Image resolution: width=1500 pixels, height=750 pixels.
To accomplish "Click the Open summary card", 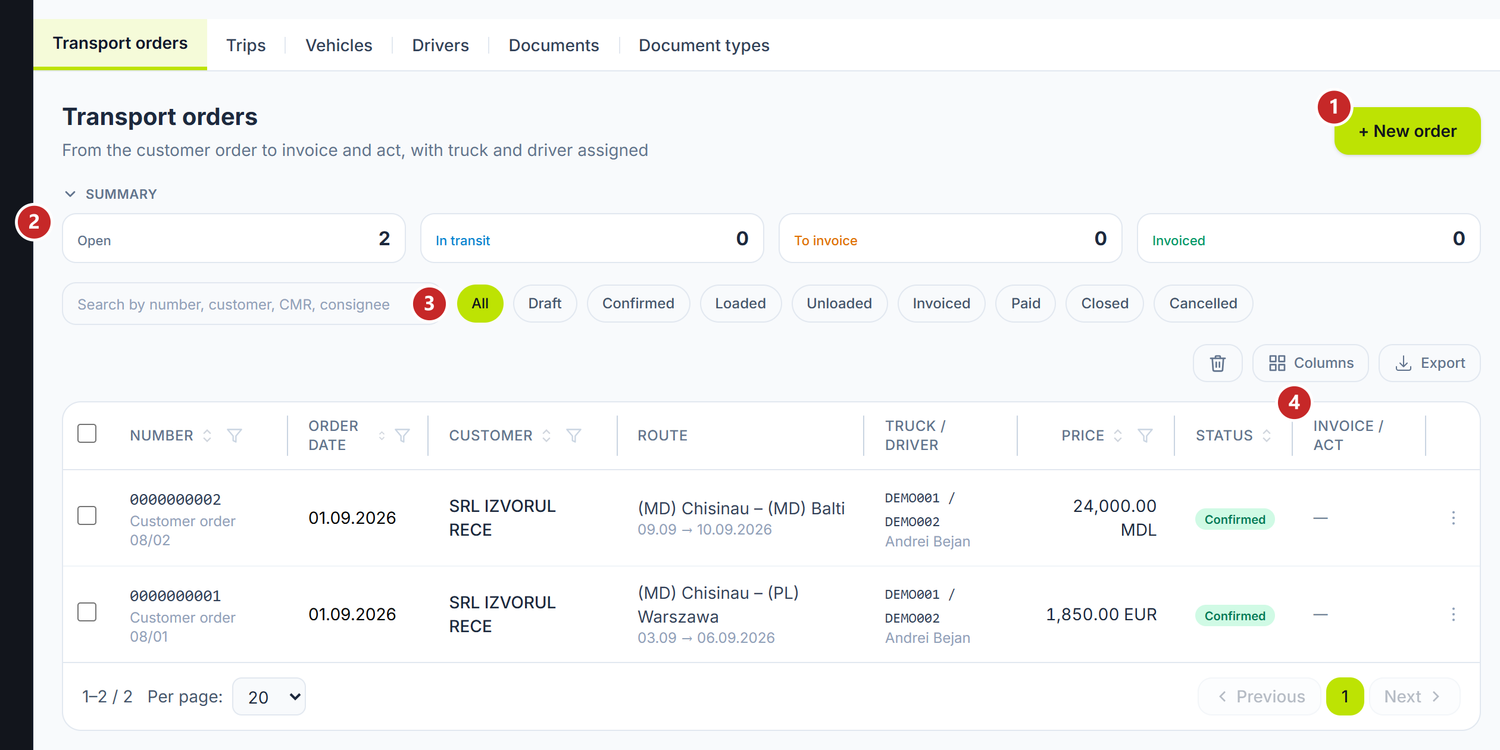I will (234, 239).
